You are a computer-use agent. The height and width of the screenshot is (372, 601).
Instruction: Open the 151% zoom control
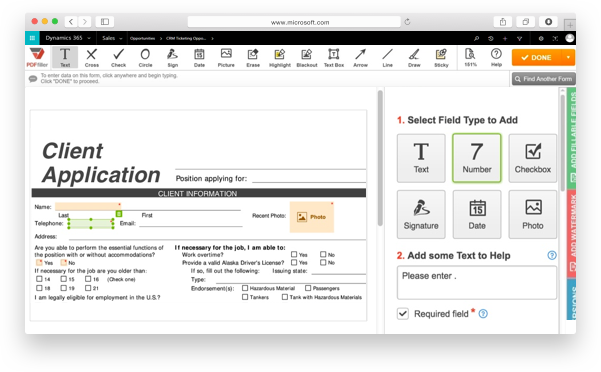[470, 57]
